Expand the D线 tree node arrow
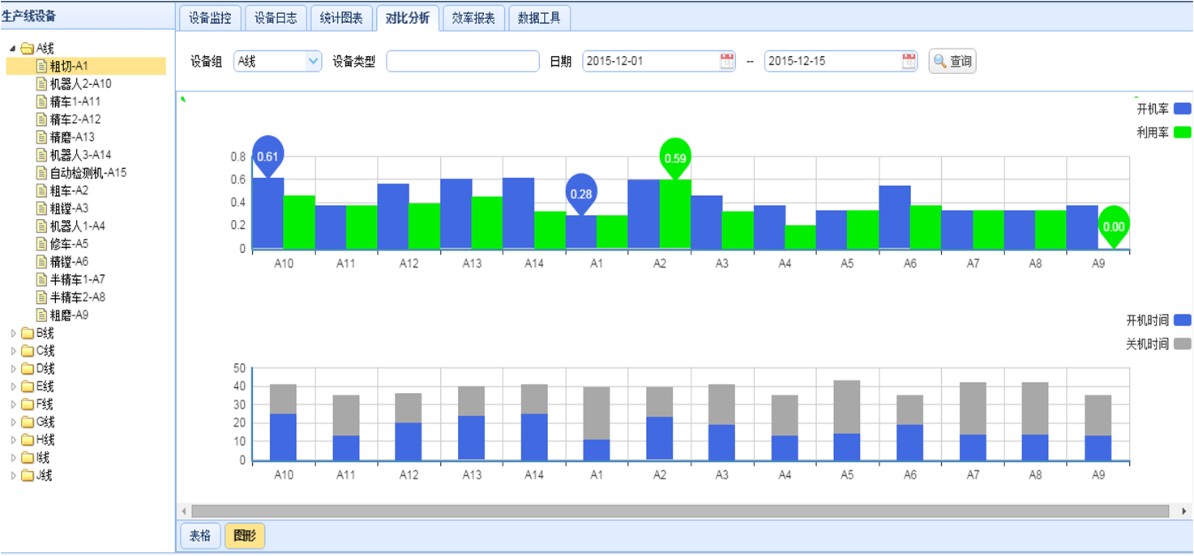The width and height of the screenshot is (1194, 556). (x=13, y=369)
